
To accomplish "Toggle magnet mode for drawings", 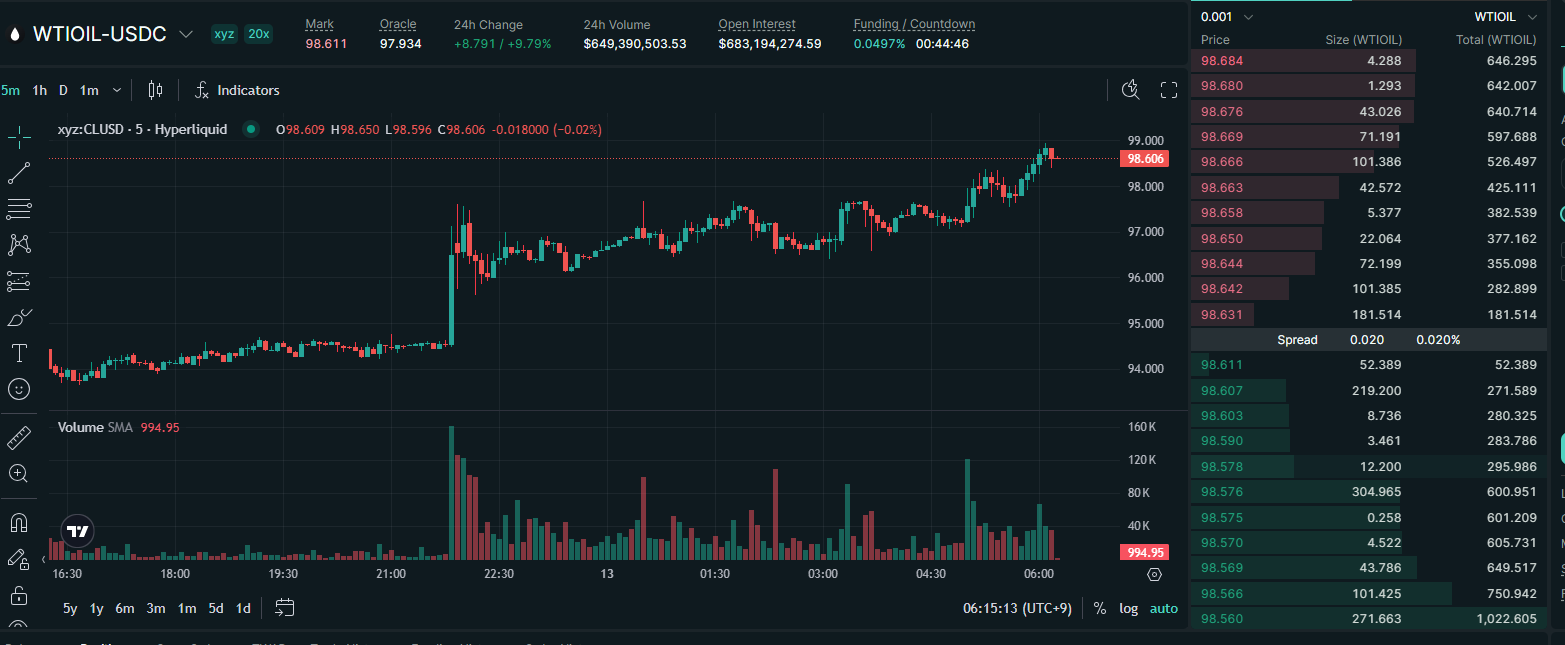I will pos(19,523).
